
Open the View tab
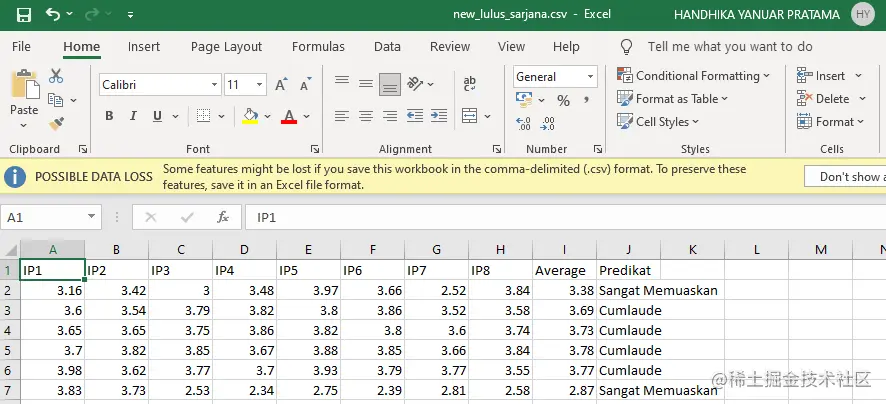[511, 47]
